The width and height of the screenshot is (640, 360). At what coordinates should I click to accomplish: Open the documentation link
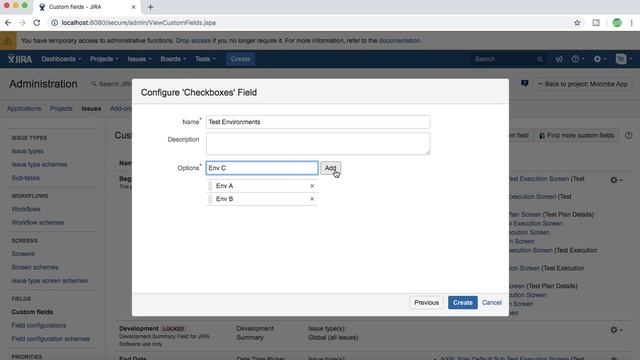click(399, 40)
